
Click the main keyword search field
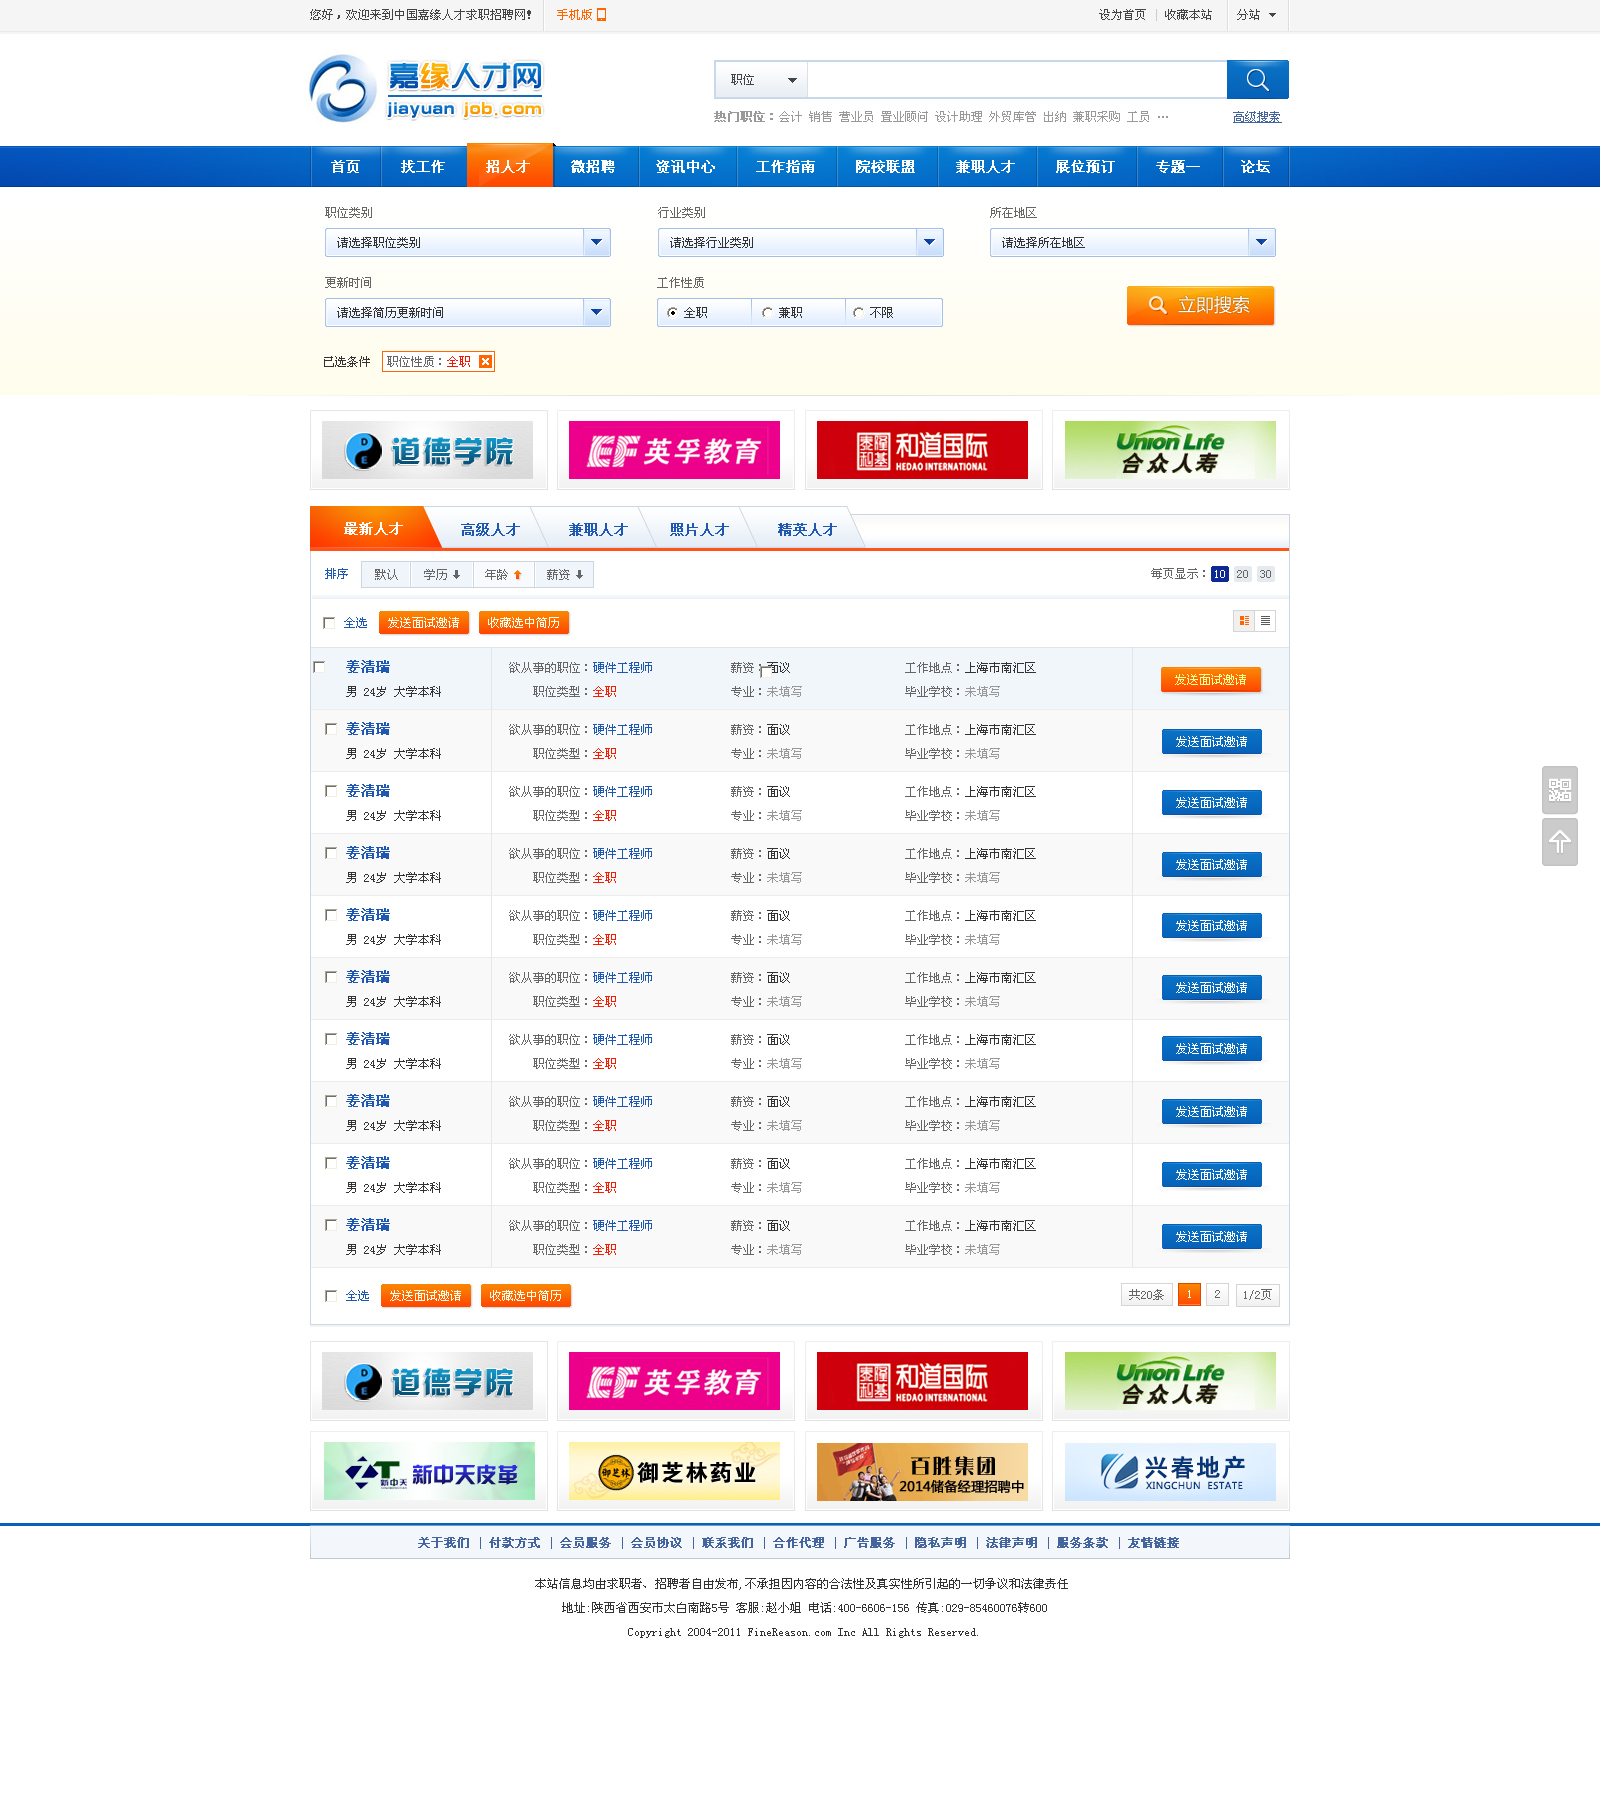[1016, 80]
